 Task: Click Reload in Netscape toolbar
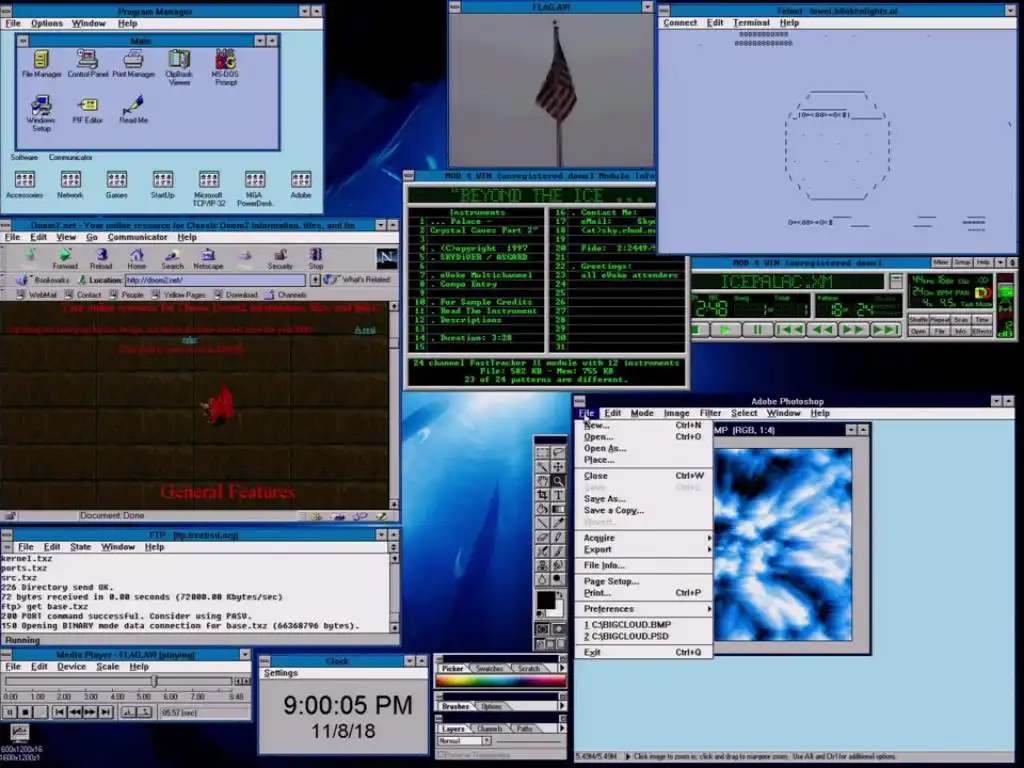tap(101, 259)
